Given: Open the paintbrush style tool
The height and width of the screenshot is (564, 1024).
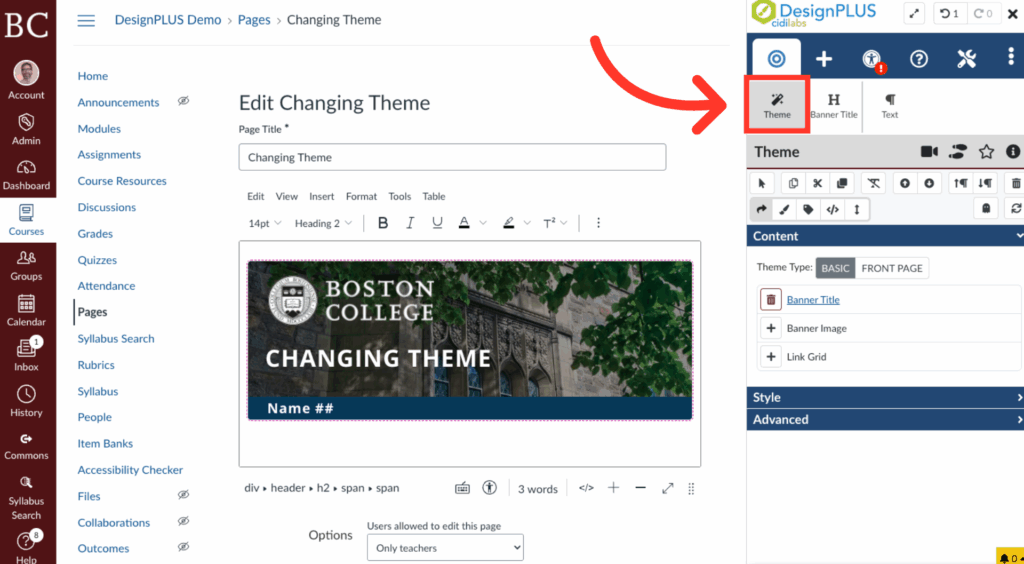Looking at the screenshot, I should click(x=784, y=209).
